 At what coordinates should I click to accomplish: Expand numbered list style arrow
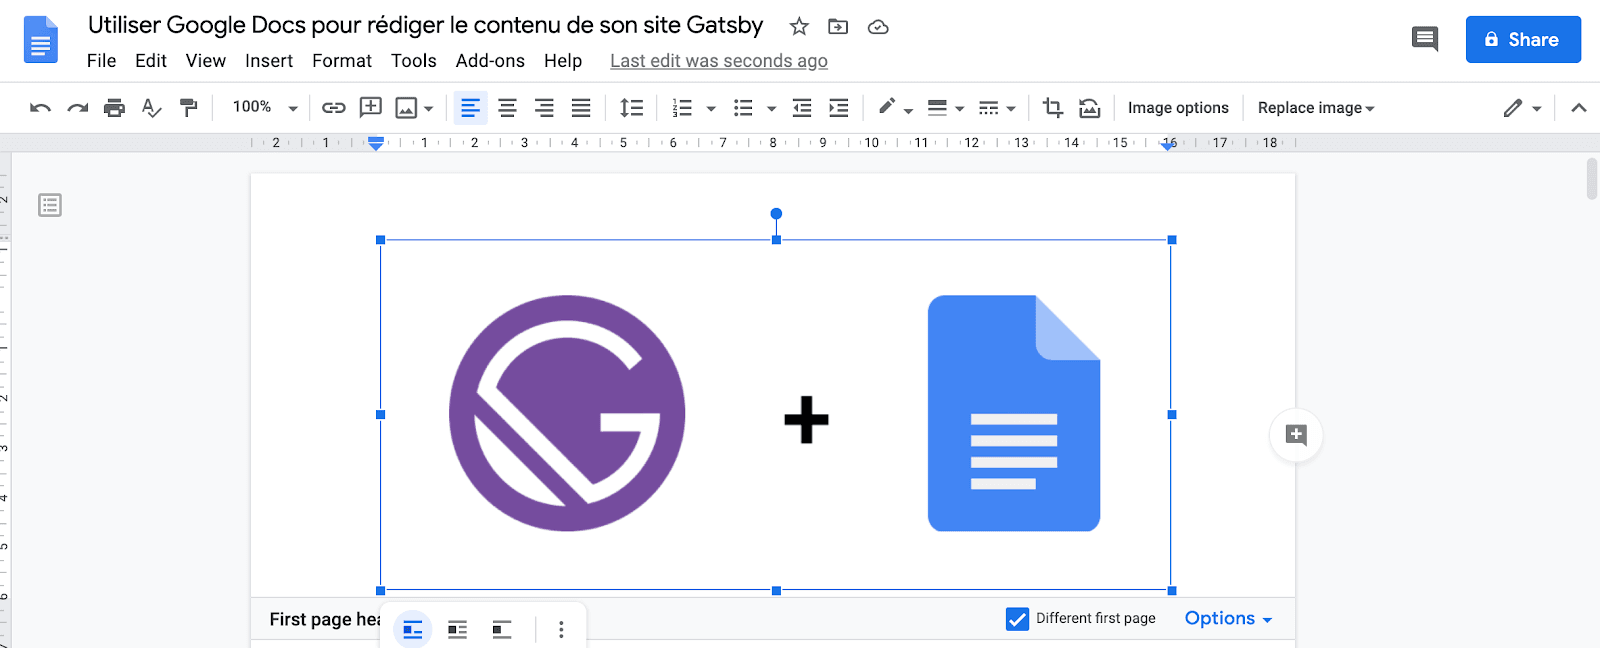pos(711,109)
